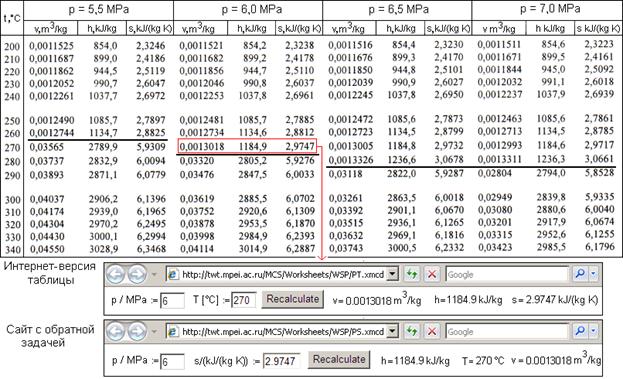623x379 pixels.
Task: Open the address dropdown of the PT.xmcd URL bar
Action: pyautogui.click(x=392, y=274)
